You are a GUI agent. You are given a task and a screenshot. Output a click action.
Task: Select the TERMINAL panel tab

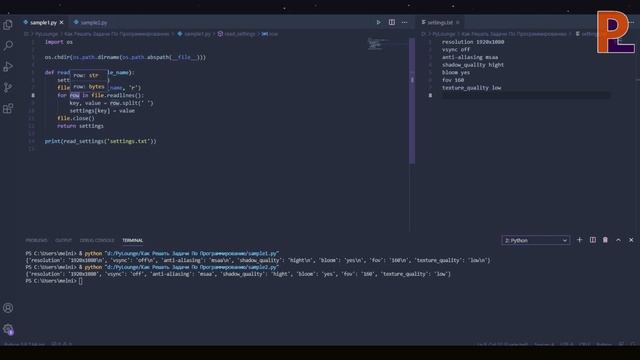[x=133, y=240]
